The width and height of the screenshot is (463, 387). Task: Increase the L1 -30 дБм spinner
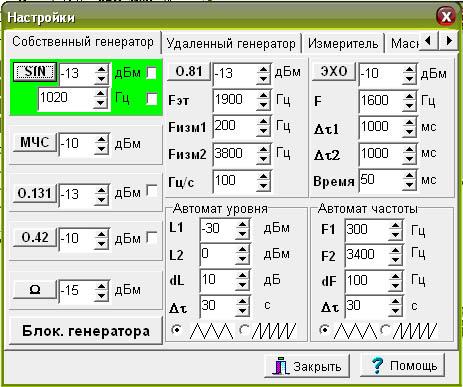242,224
